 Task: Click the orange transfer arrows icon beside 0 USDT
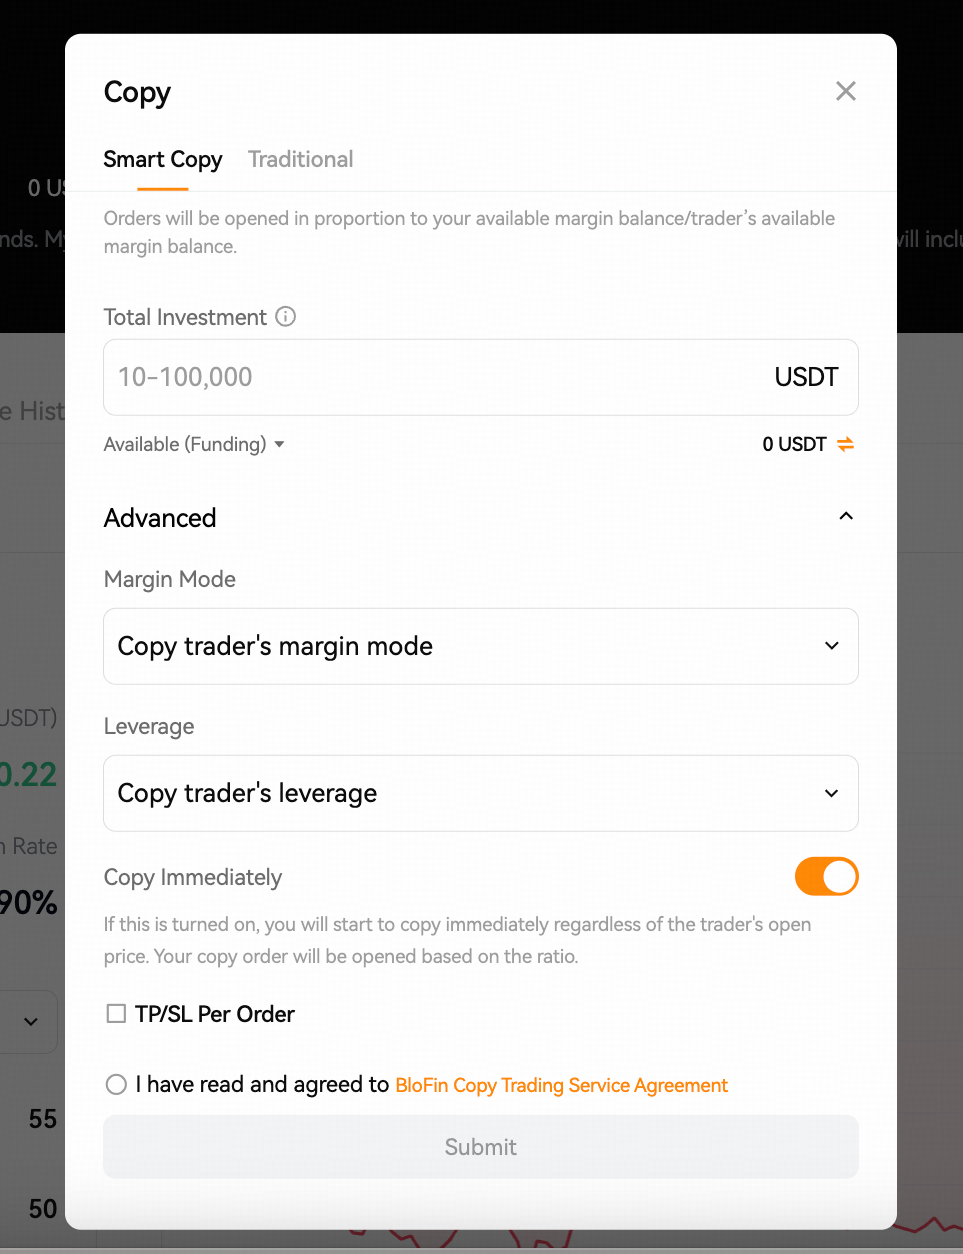(x=846, y=444)
